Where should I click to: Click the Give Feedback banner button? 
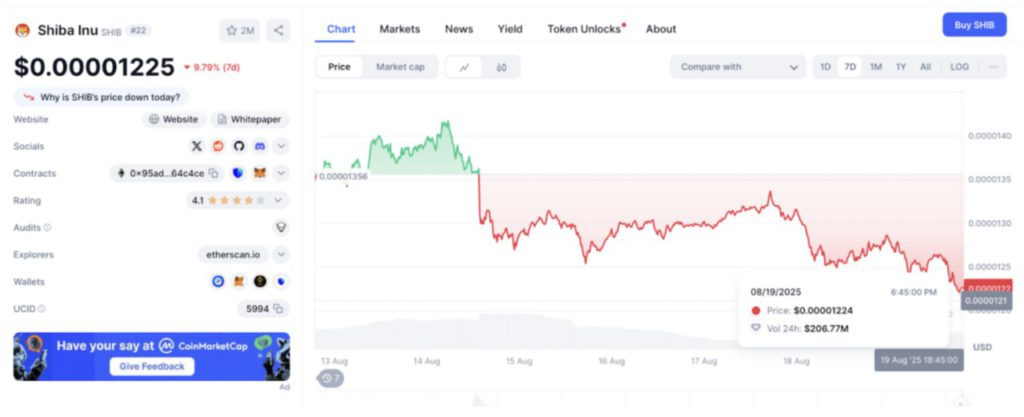[152, 366]
